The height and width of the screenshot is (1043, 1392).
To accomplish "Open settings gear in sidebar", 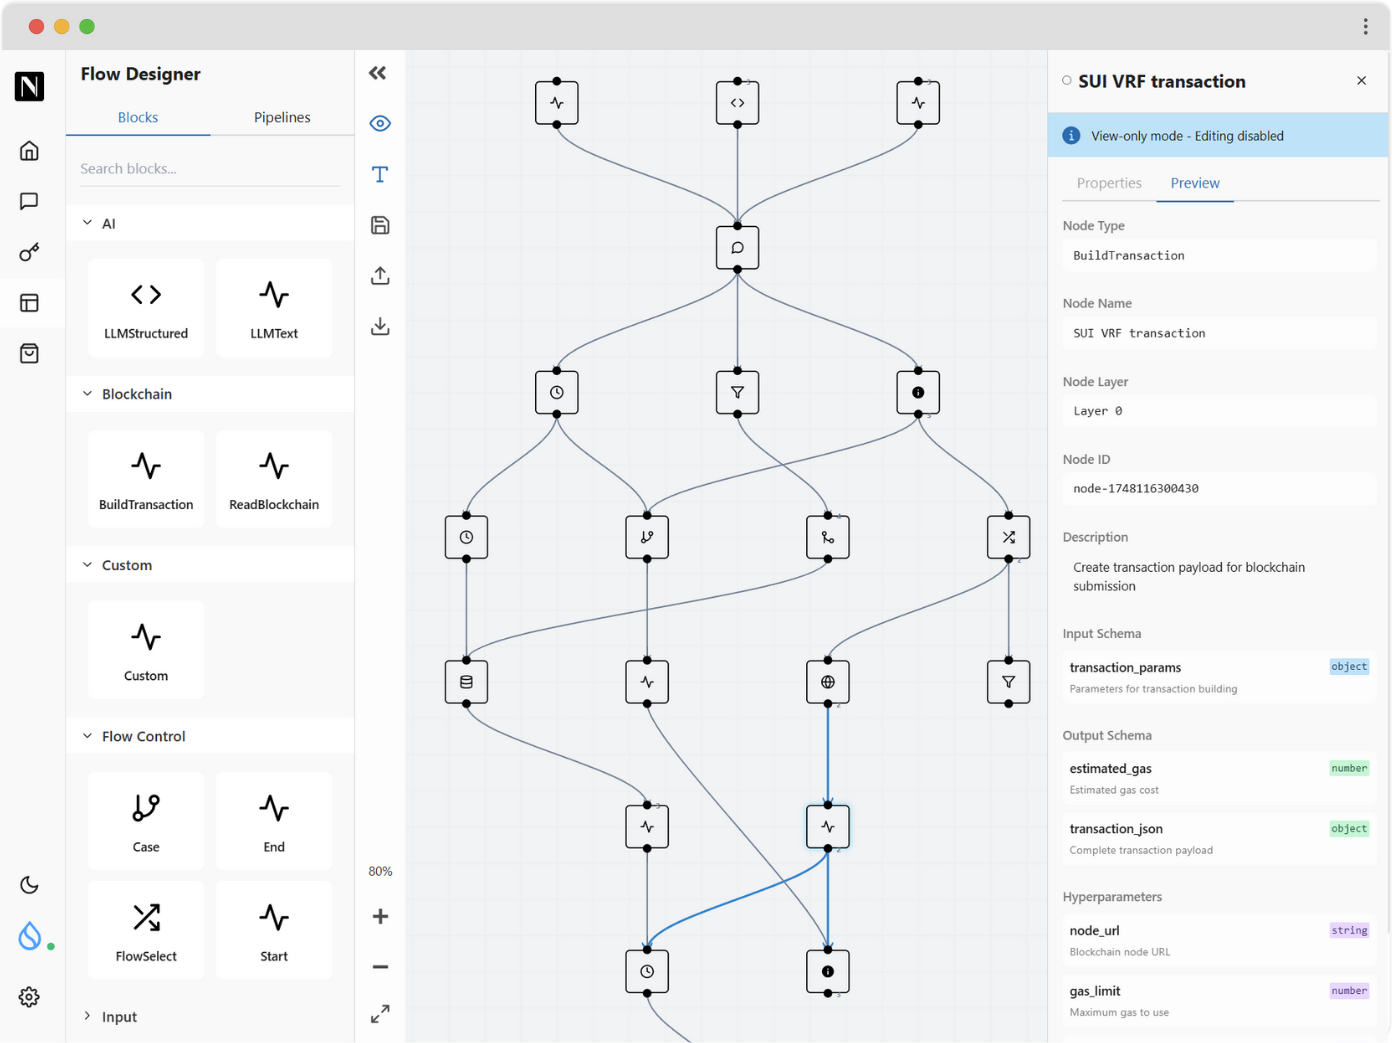I will (x=29, y=997).
